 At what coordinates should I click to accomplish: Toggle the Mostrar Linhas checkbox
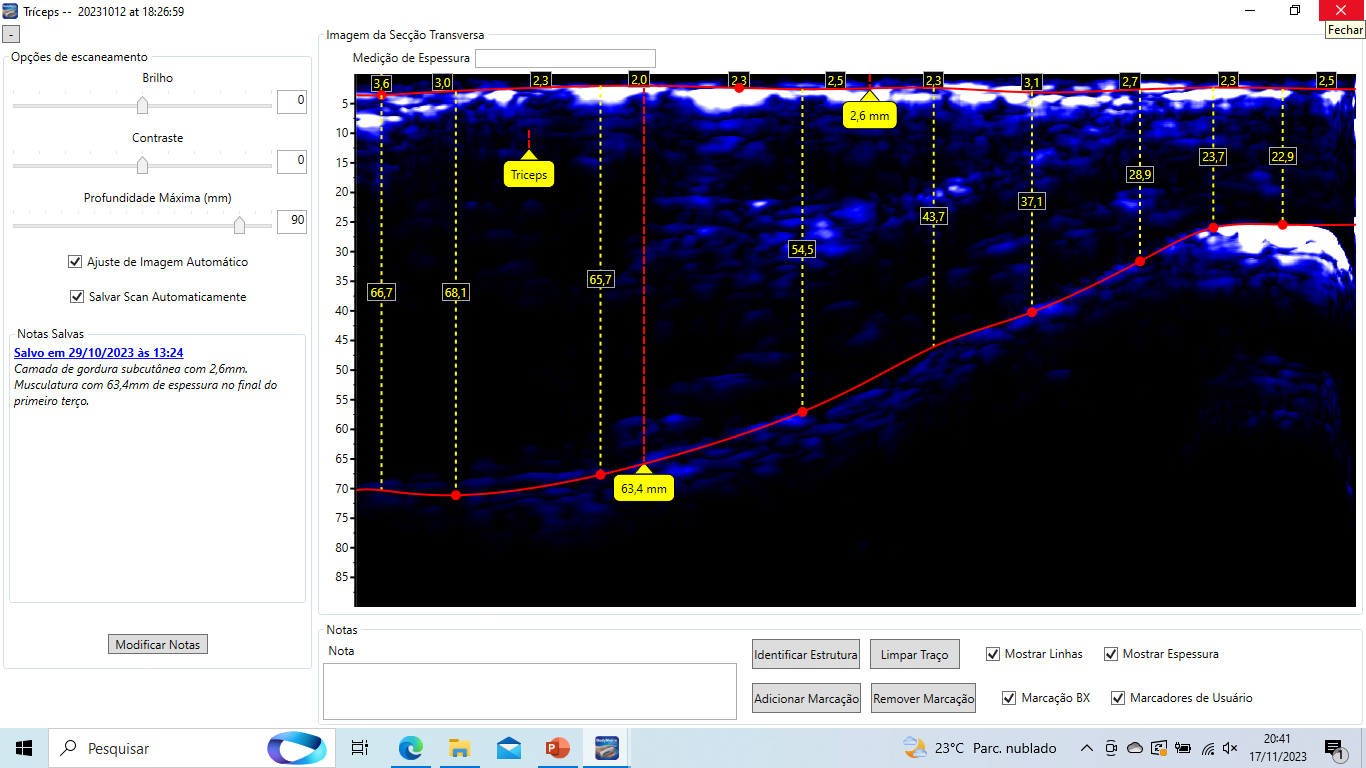[x=993, y=654]
